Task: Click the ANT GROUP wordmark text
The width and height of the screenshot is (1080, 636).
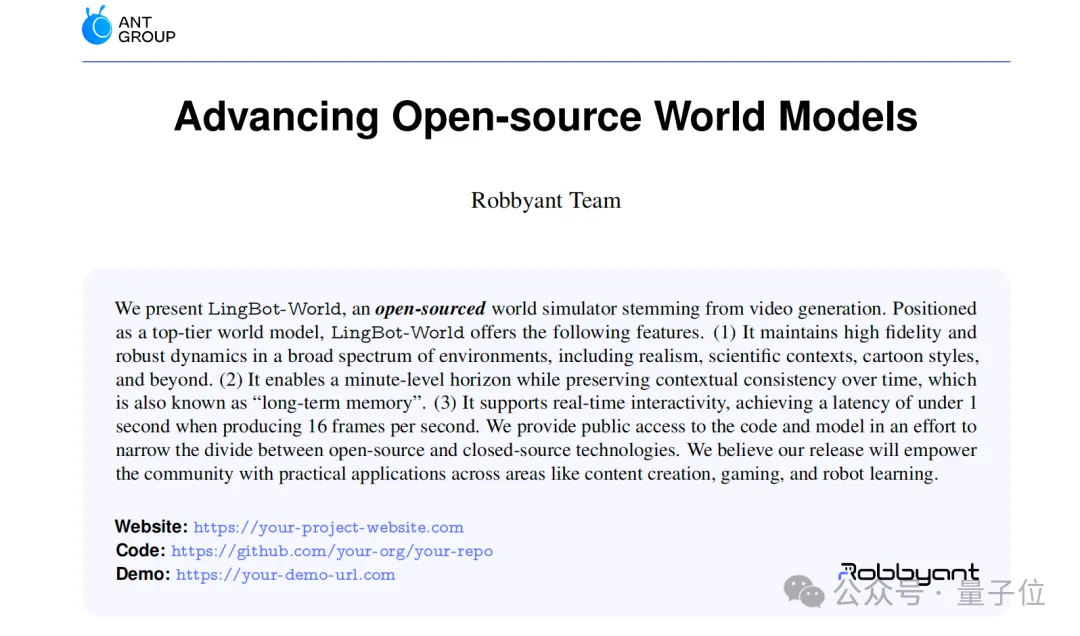Action: click(x=146, y=29)
